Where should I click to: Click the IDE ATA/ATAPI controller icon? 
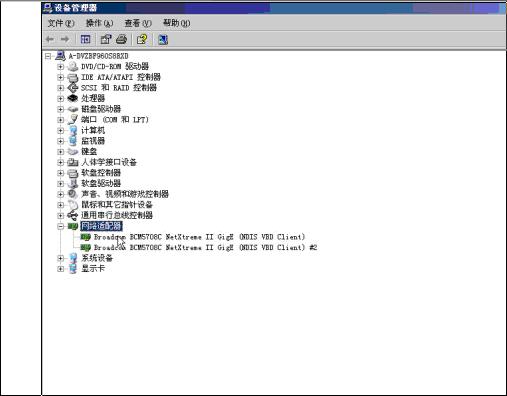pyautogui.click(x=73, y=77)
